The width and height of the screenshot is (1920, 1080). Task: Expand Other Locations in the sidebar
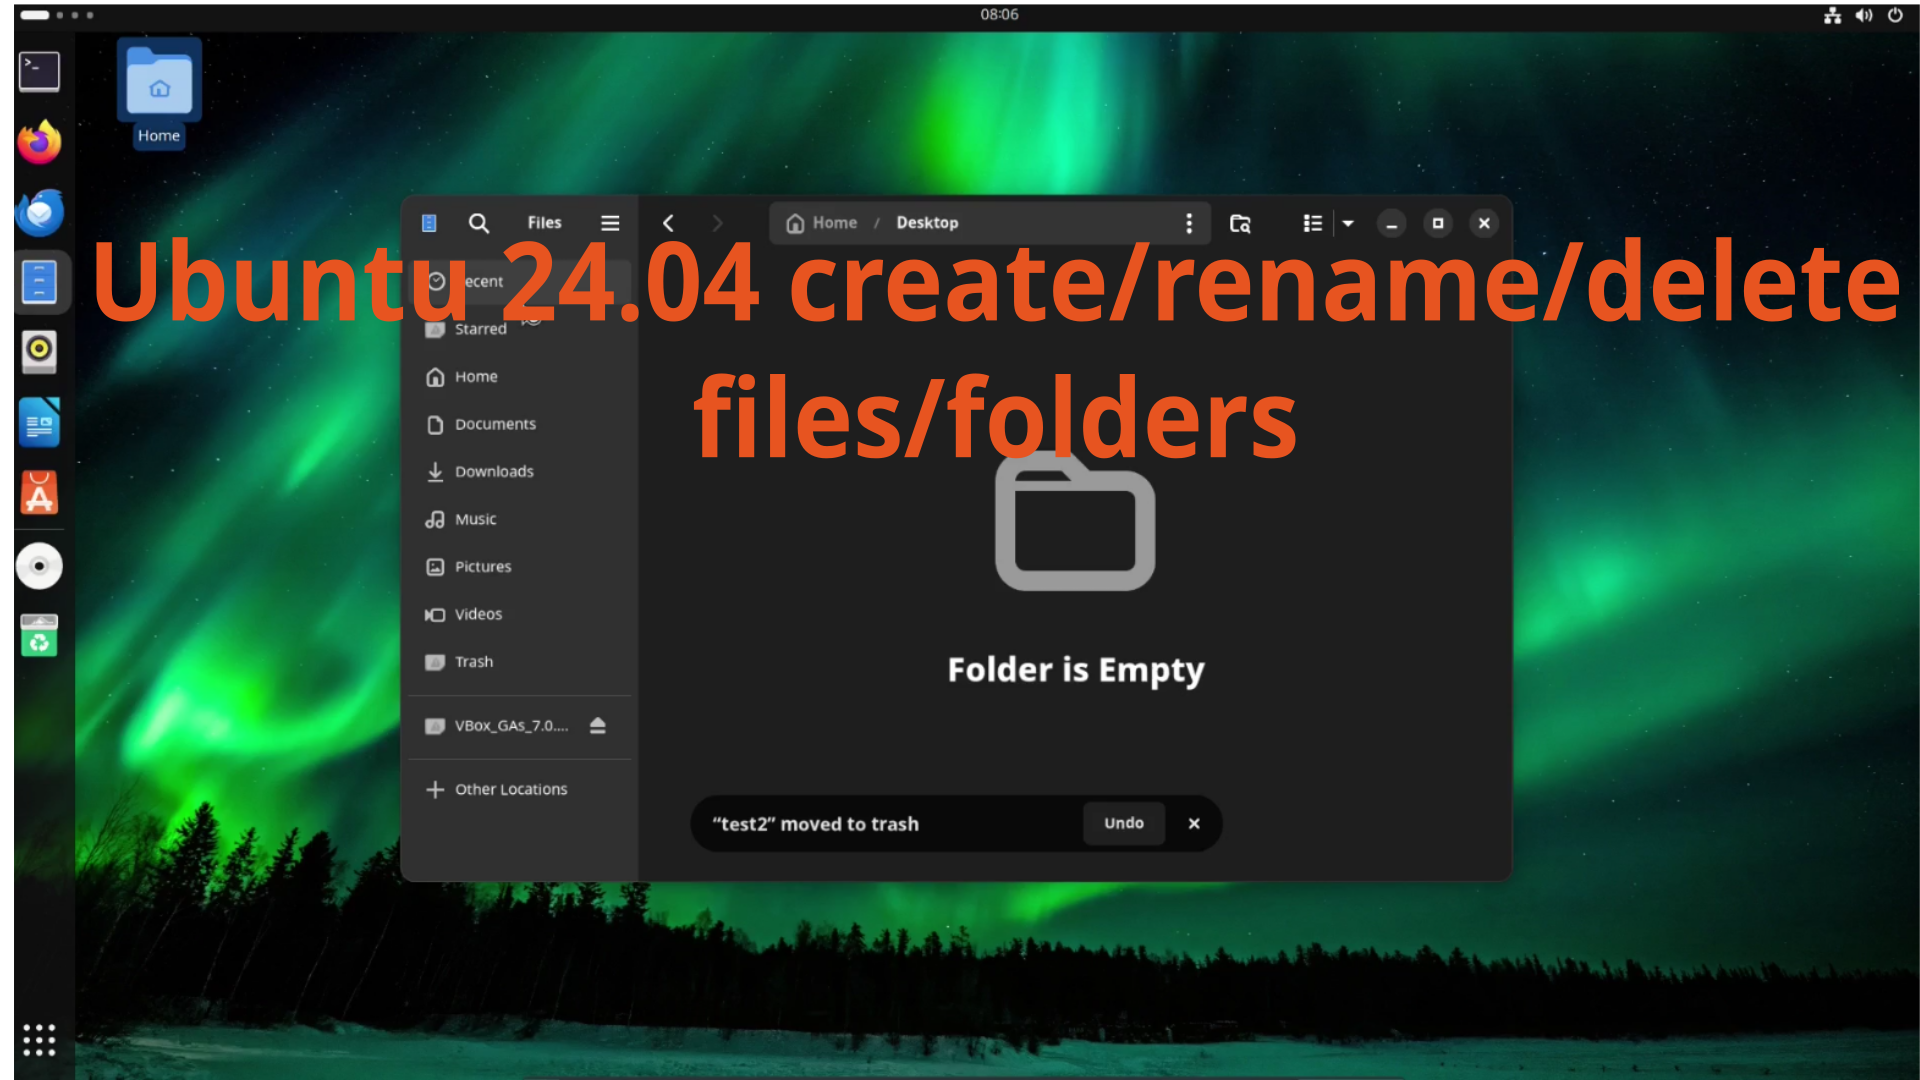click(510, 790)
